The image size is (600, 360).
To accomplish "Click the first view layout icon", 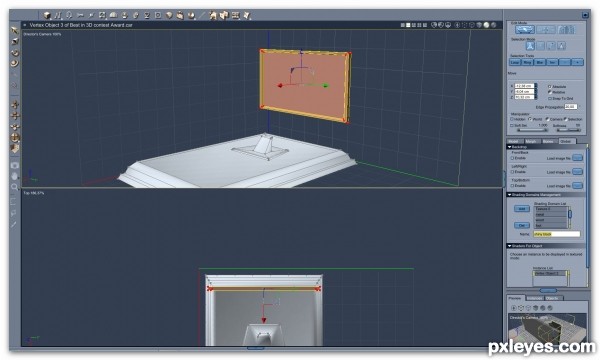I will tap(403, 25).
